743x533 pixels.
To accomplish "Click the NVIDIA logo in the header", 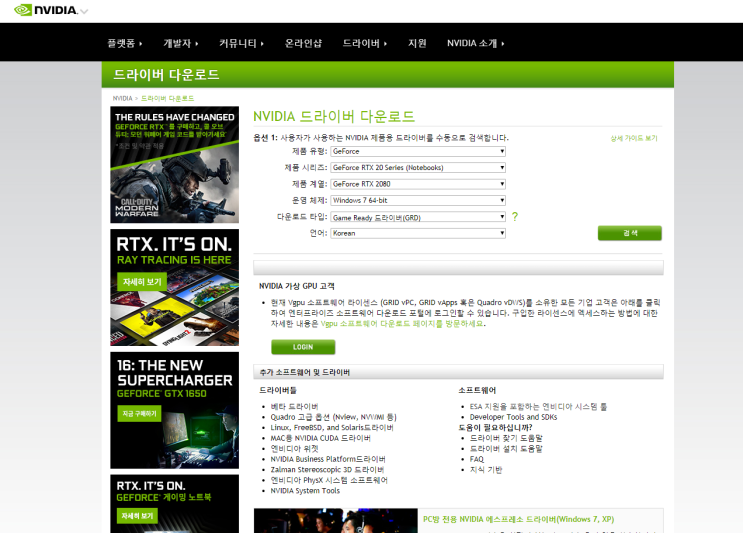I will (x=45, y=10).
